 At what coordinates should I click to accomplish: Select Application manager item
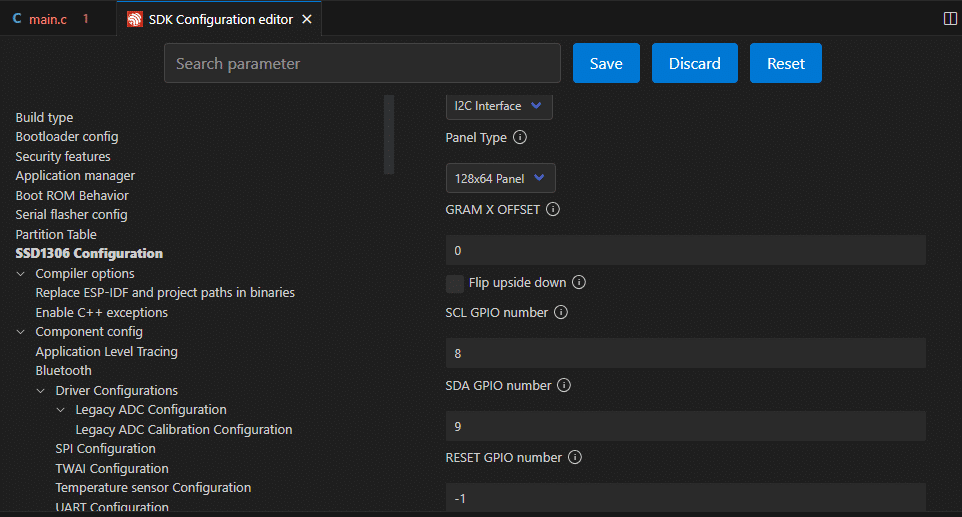pos(75,175)
